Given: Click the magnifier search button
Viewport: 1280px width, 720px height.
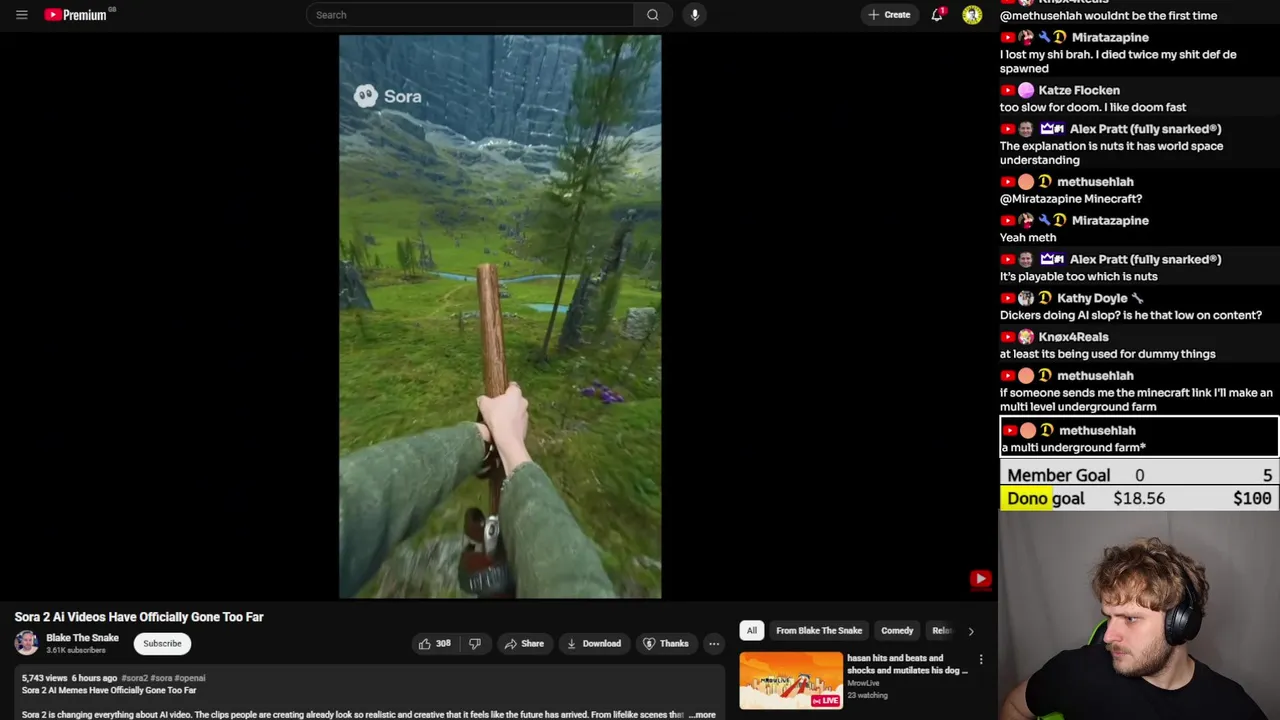Looking at the screenshot, I should point(653,15).
